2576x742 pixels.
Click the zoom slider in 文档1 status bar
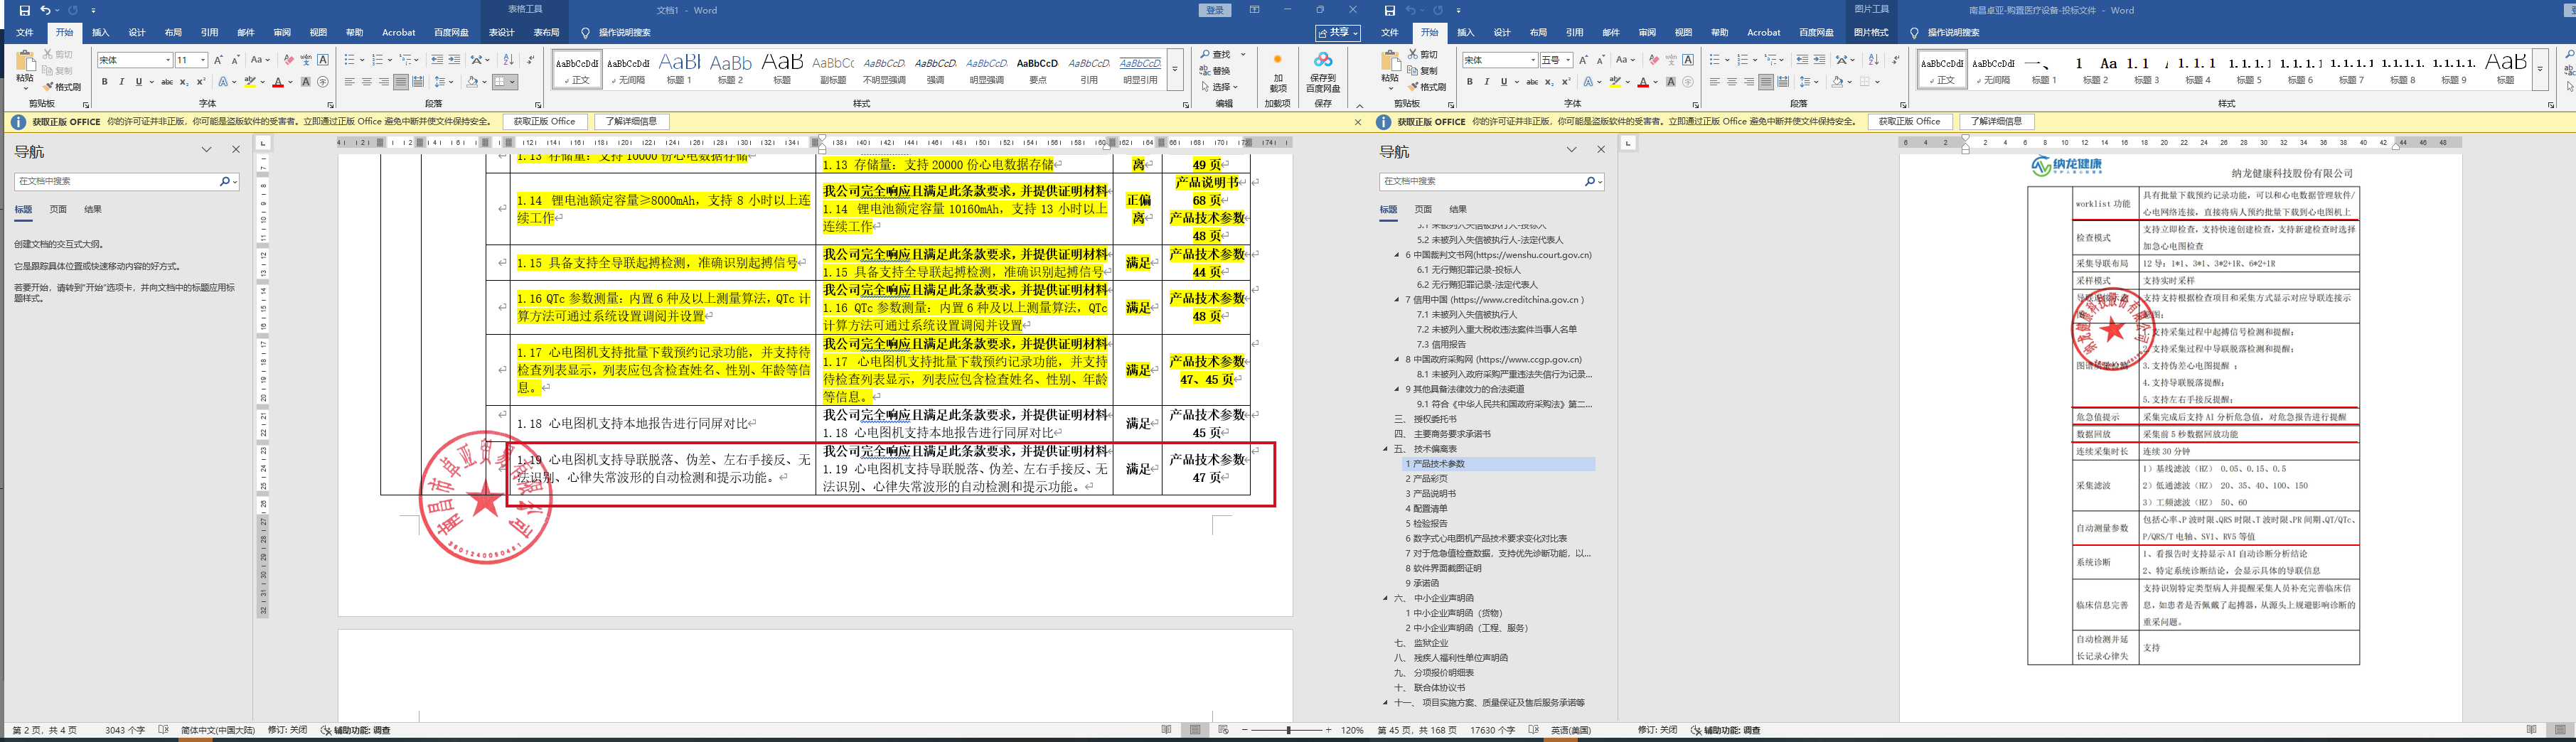point(1288,730)
